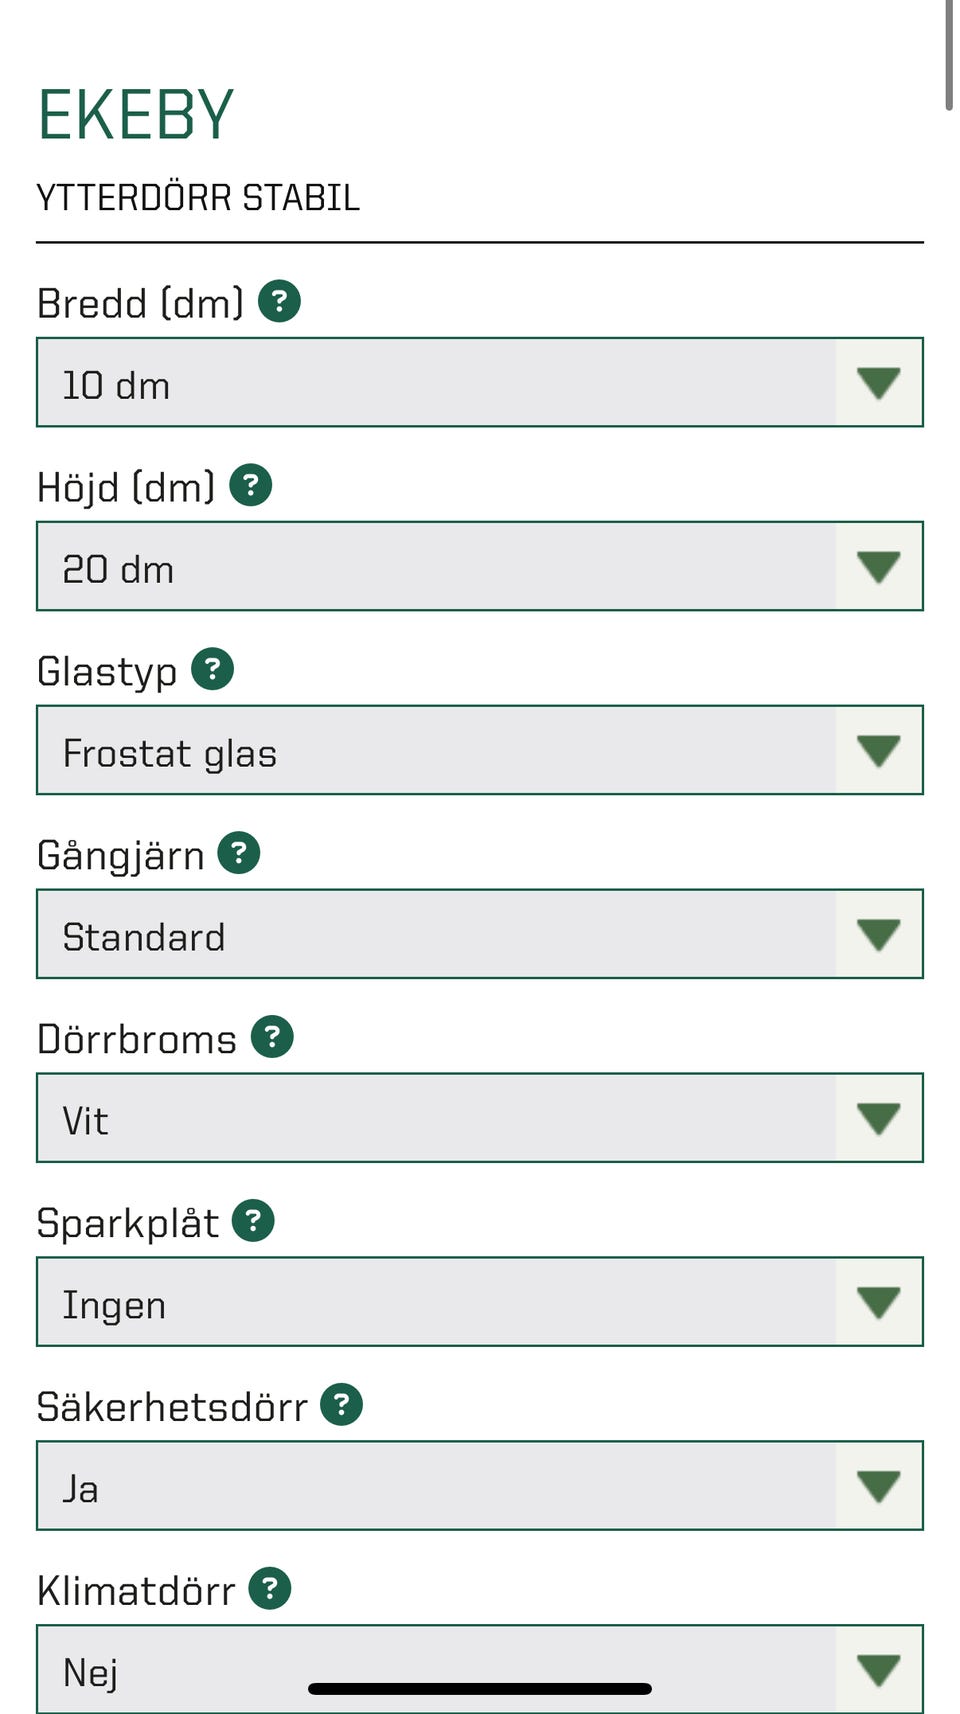Click the Ytterdörr Stabil subtitle text

[x=198, y=198]
